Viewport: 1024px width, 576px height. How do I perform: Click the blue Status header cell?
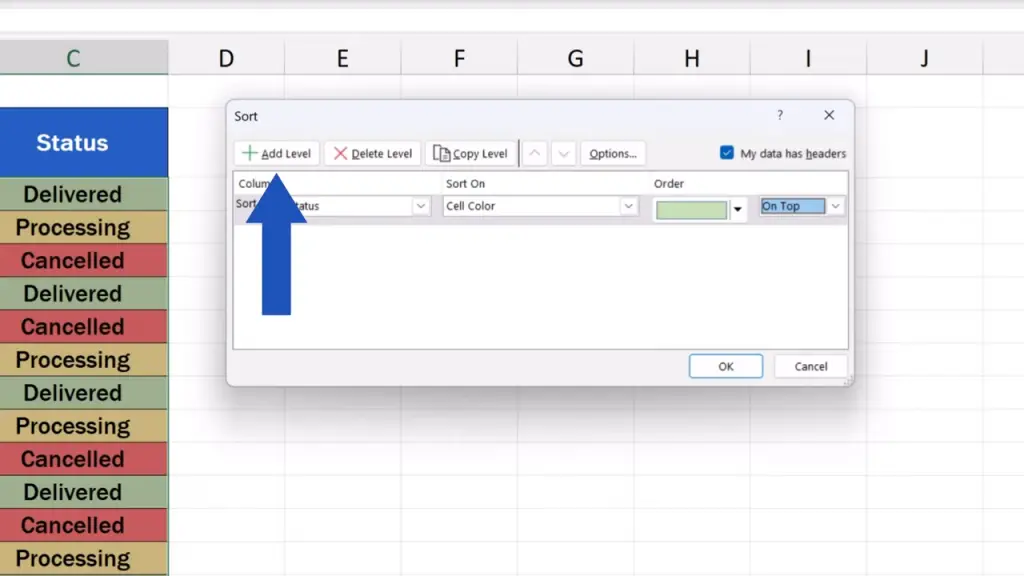73,143
